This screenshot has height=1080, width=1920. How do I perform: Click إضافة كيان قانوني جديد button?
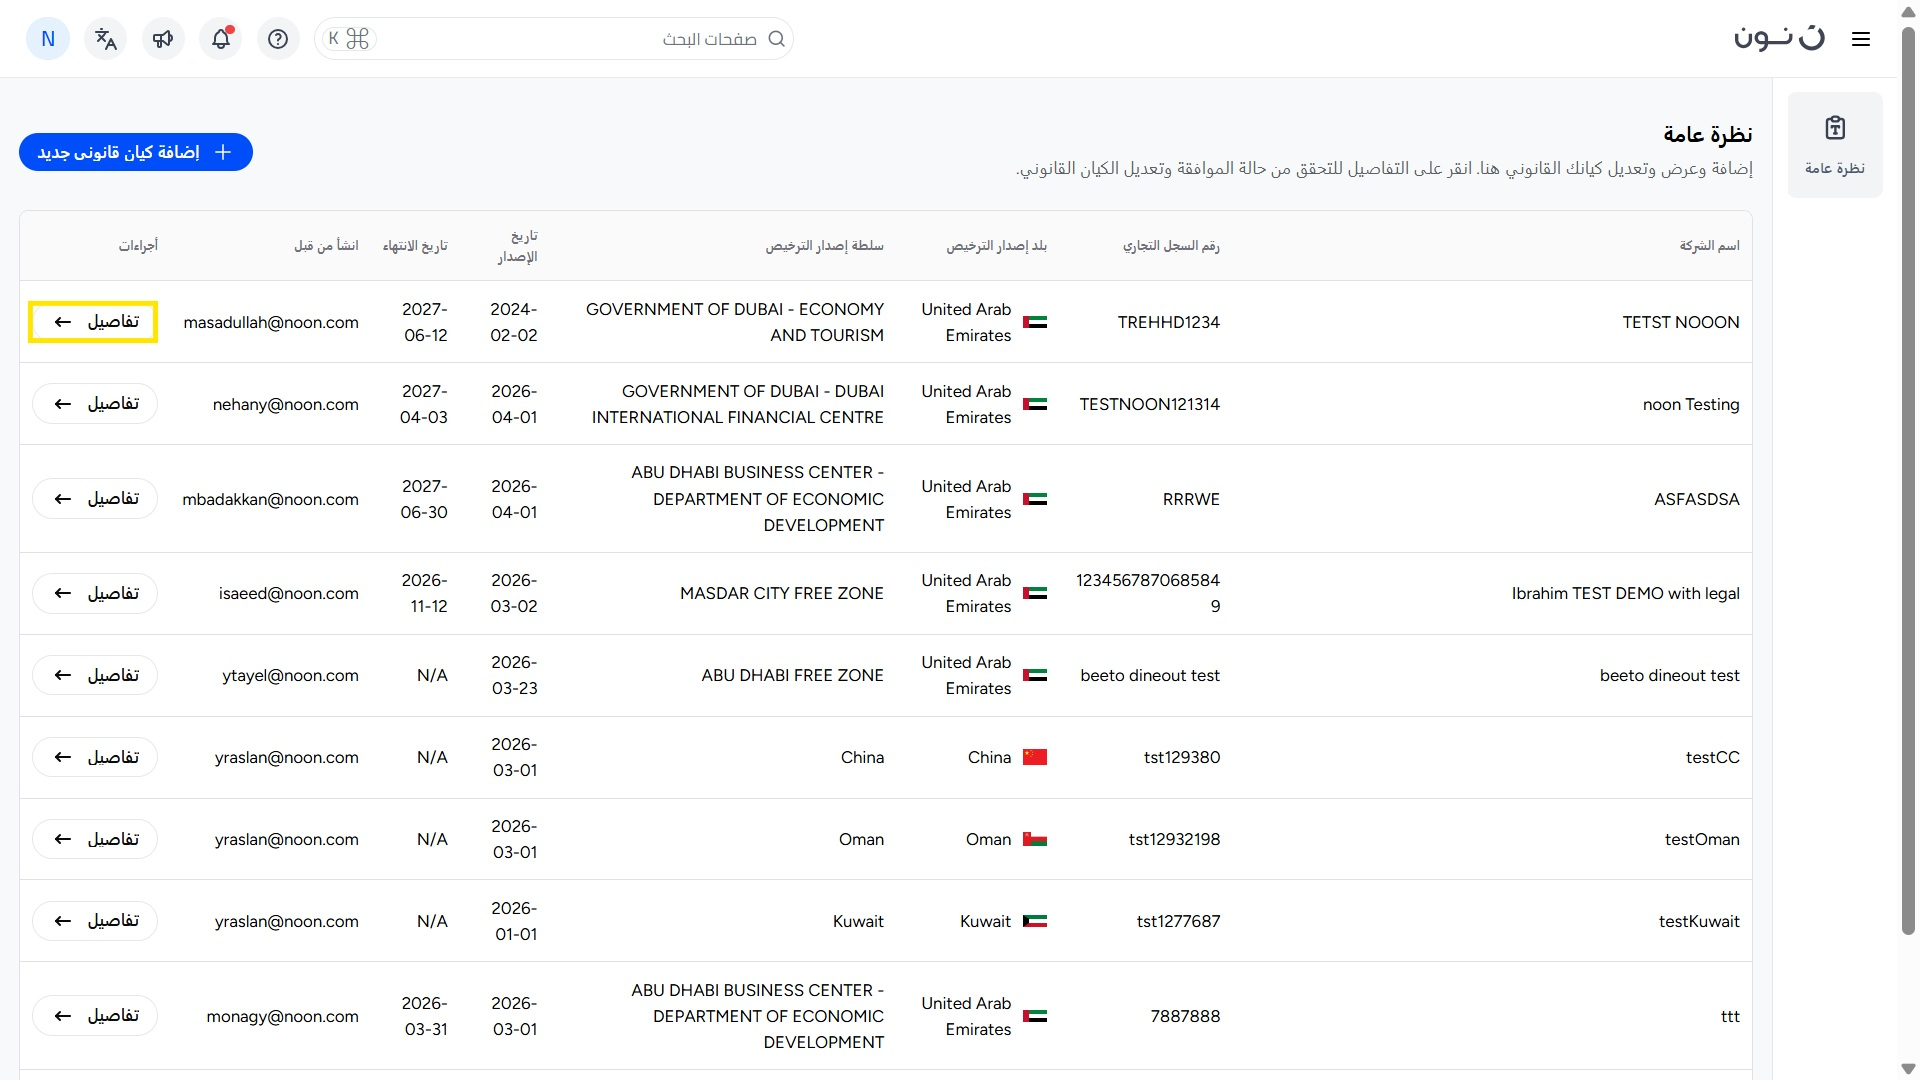(x=136, y=152)
